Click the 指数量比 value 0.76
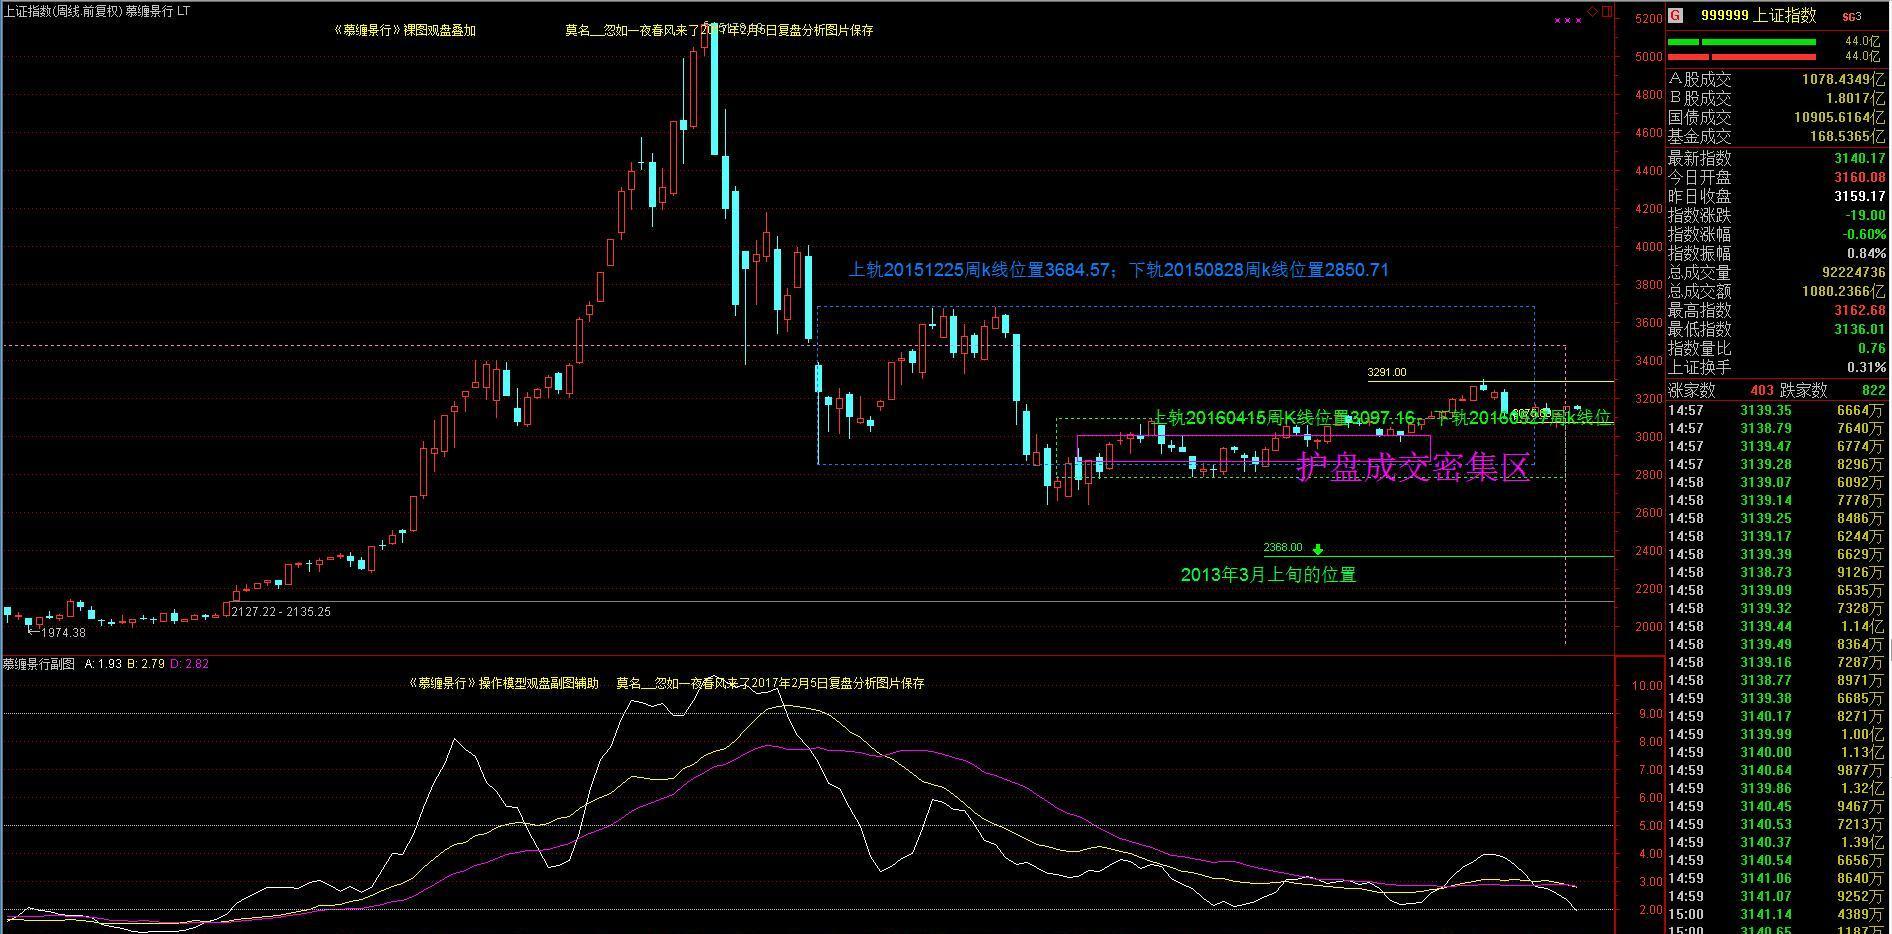This screenshot has width=1892, height=934. click(x=1872, y=348)
